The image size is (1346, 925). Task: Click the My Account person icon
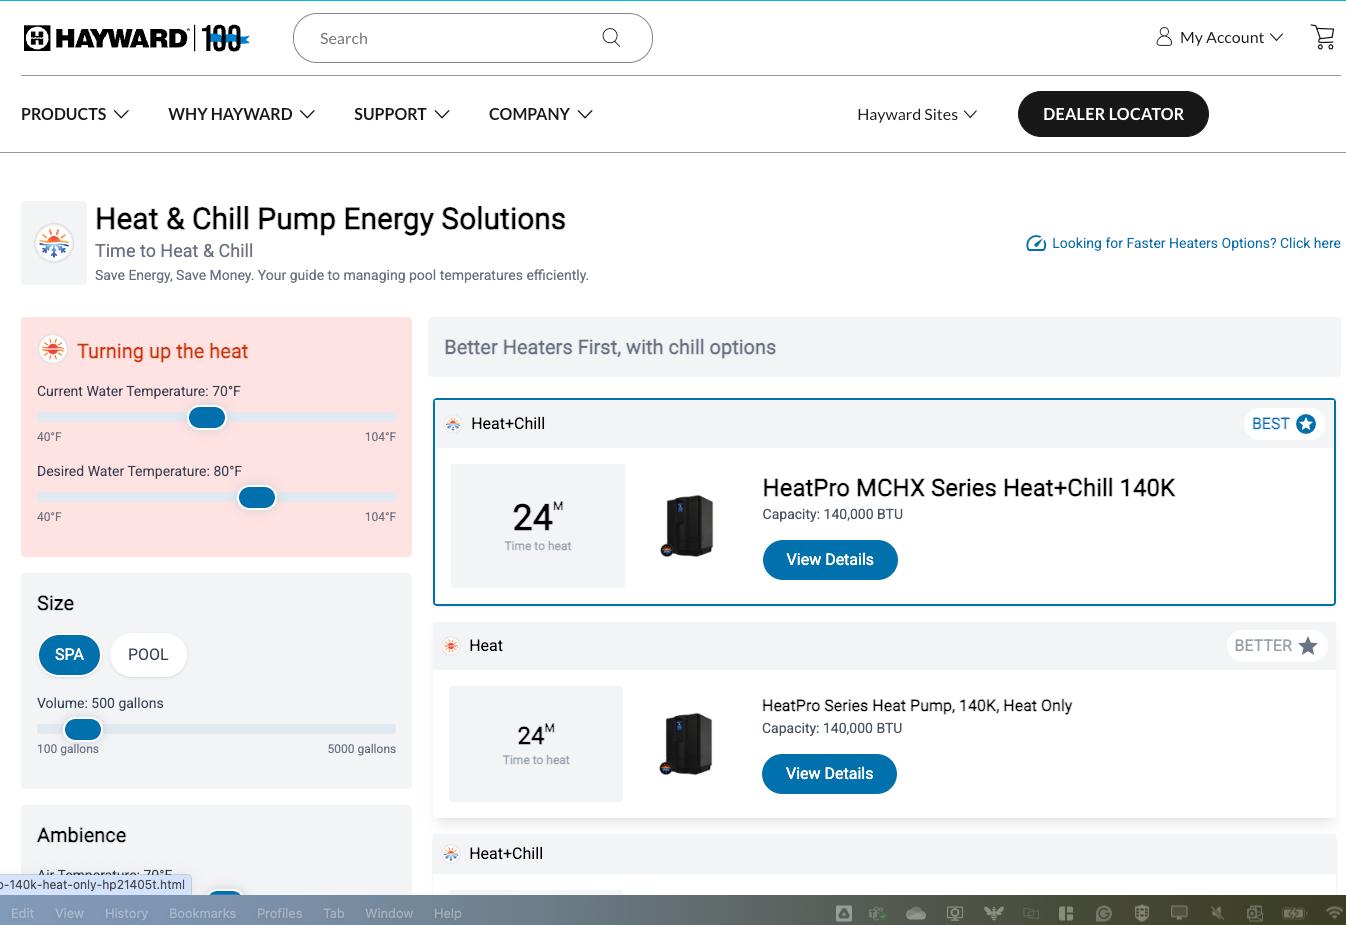tap(1164, 36)
